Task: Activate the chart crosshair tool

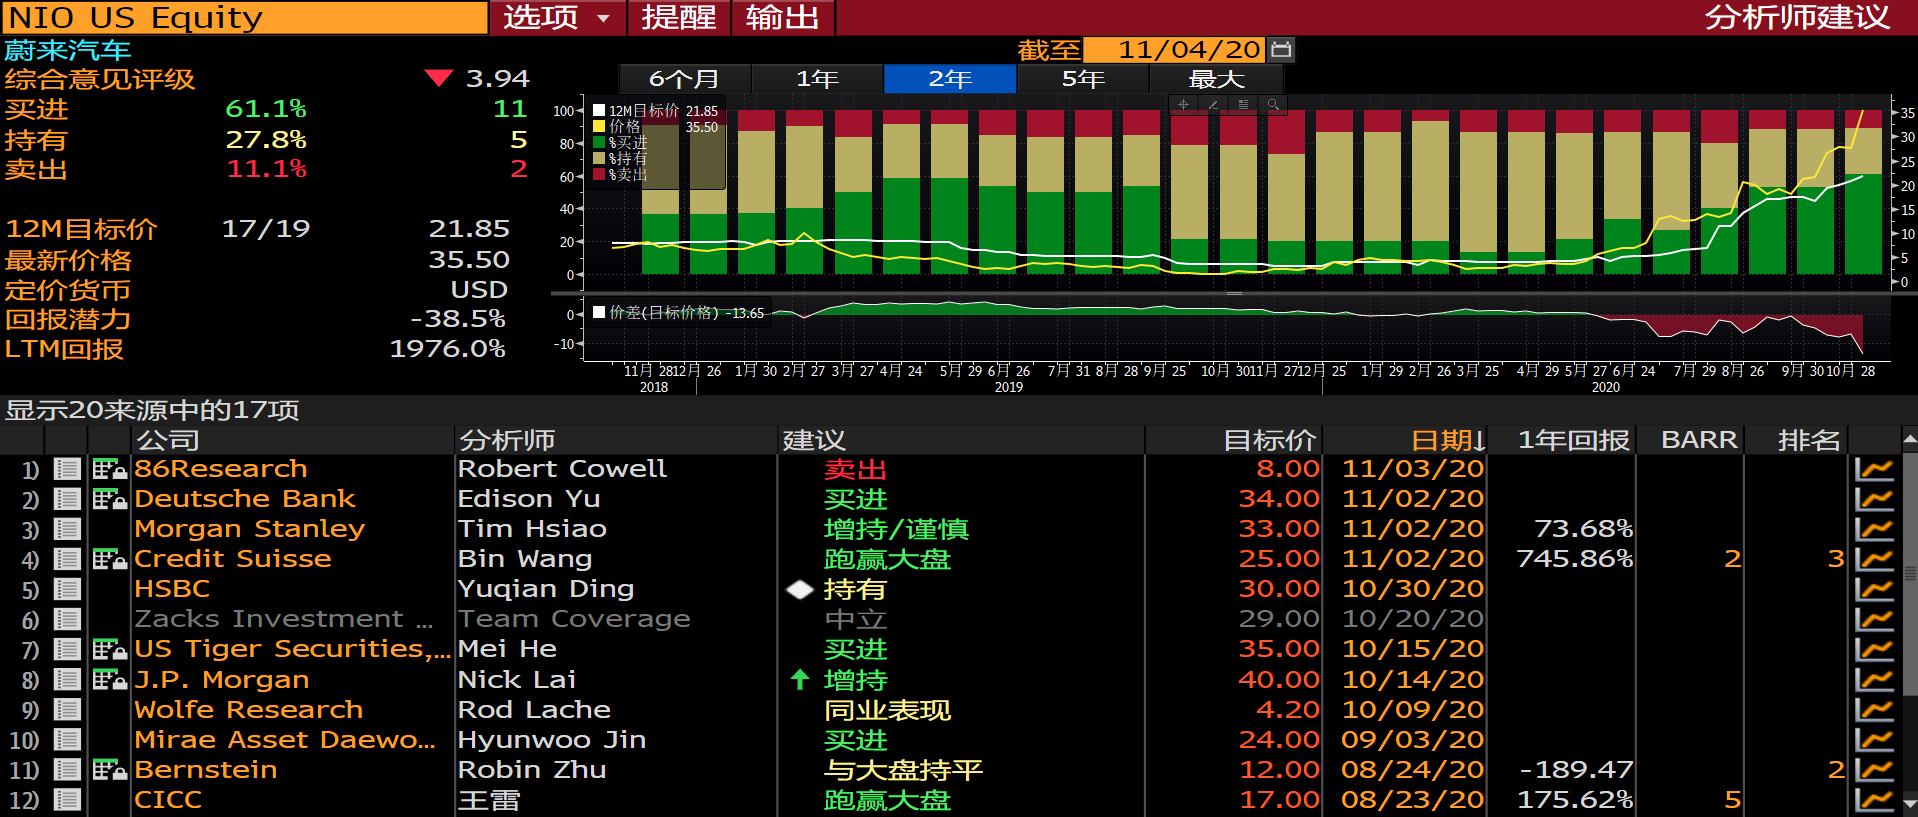Action: click(x=1183, y=104)
